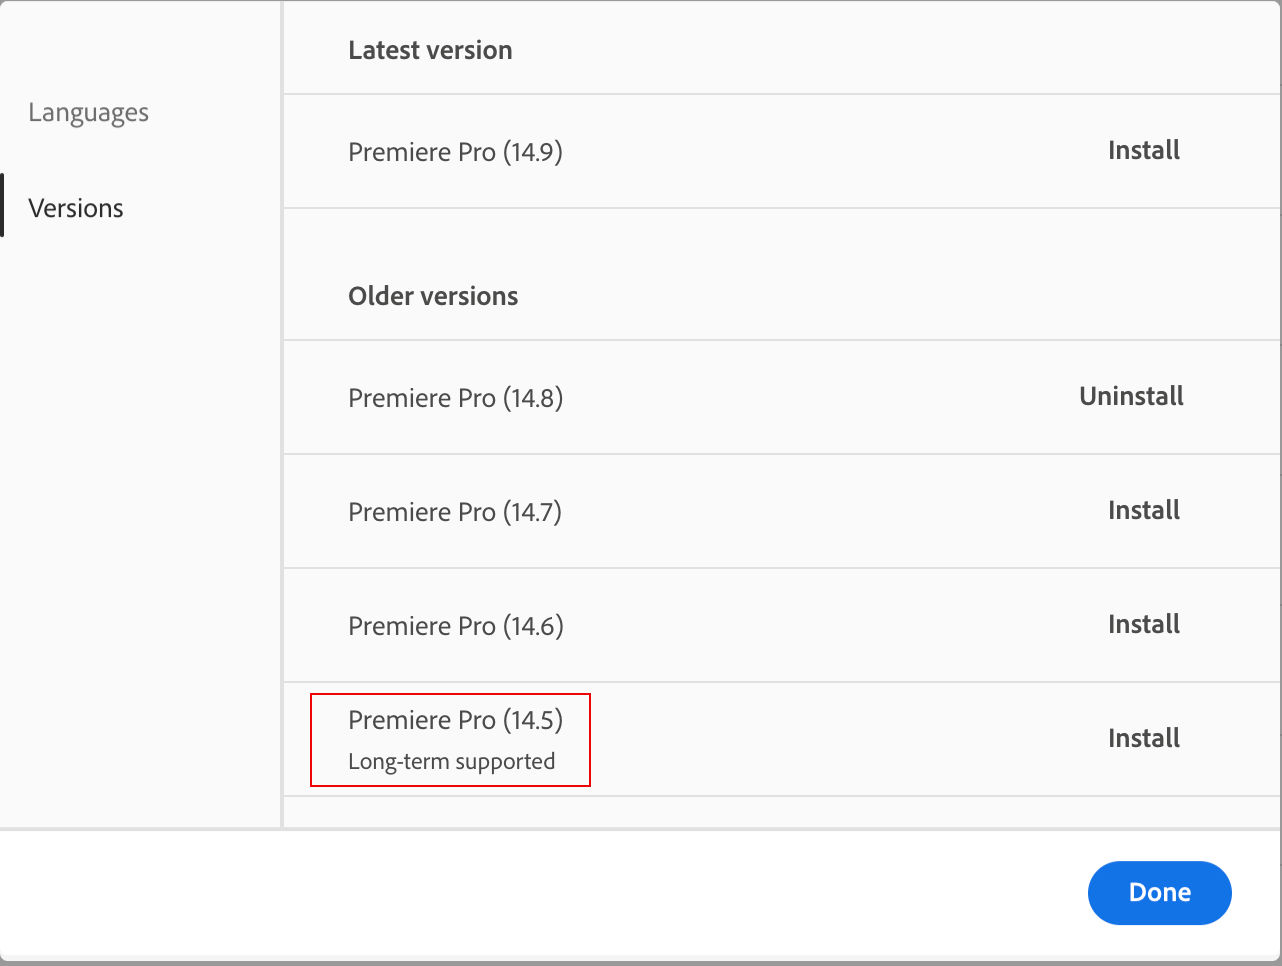Uninstall Premiere Pro 14.8
The width and height of the screenshot is (1282, 966).
[x=1131, y=397]
